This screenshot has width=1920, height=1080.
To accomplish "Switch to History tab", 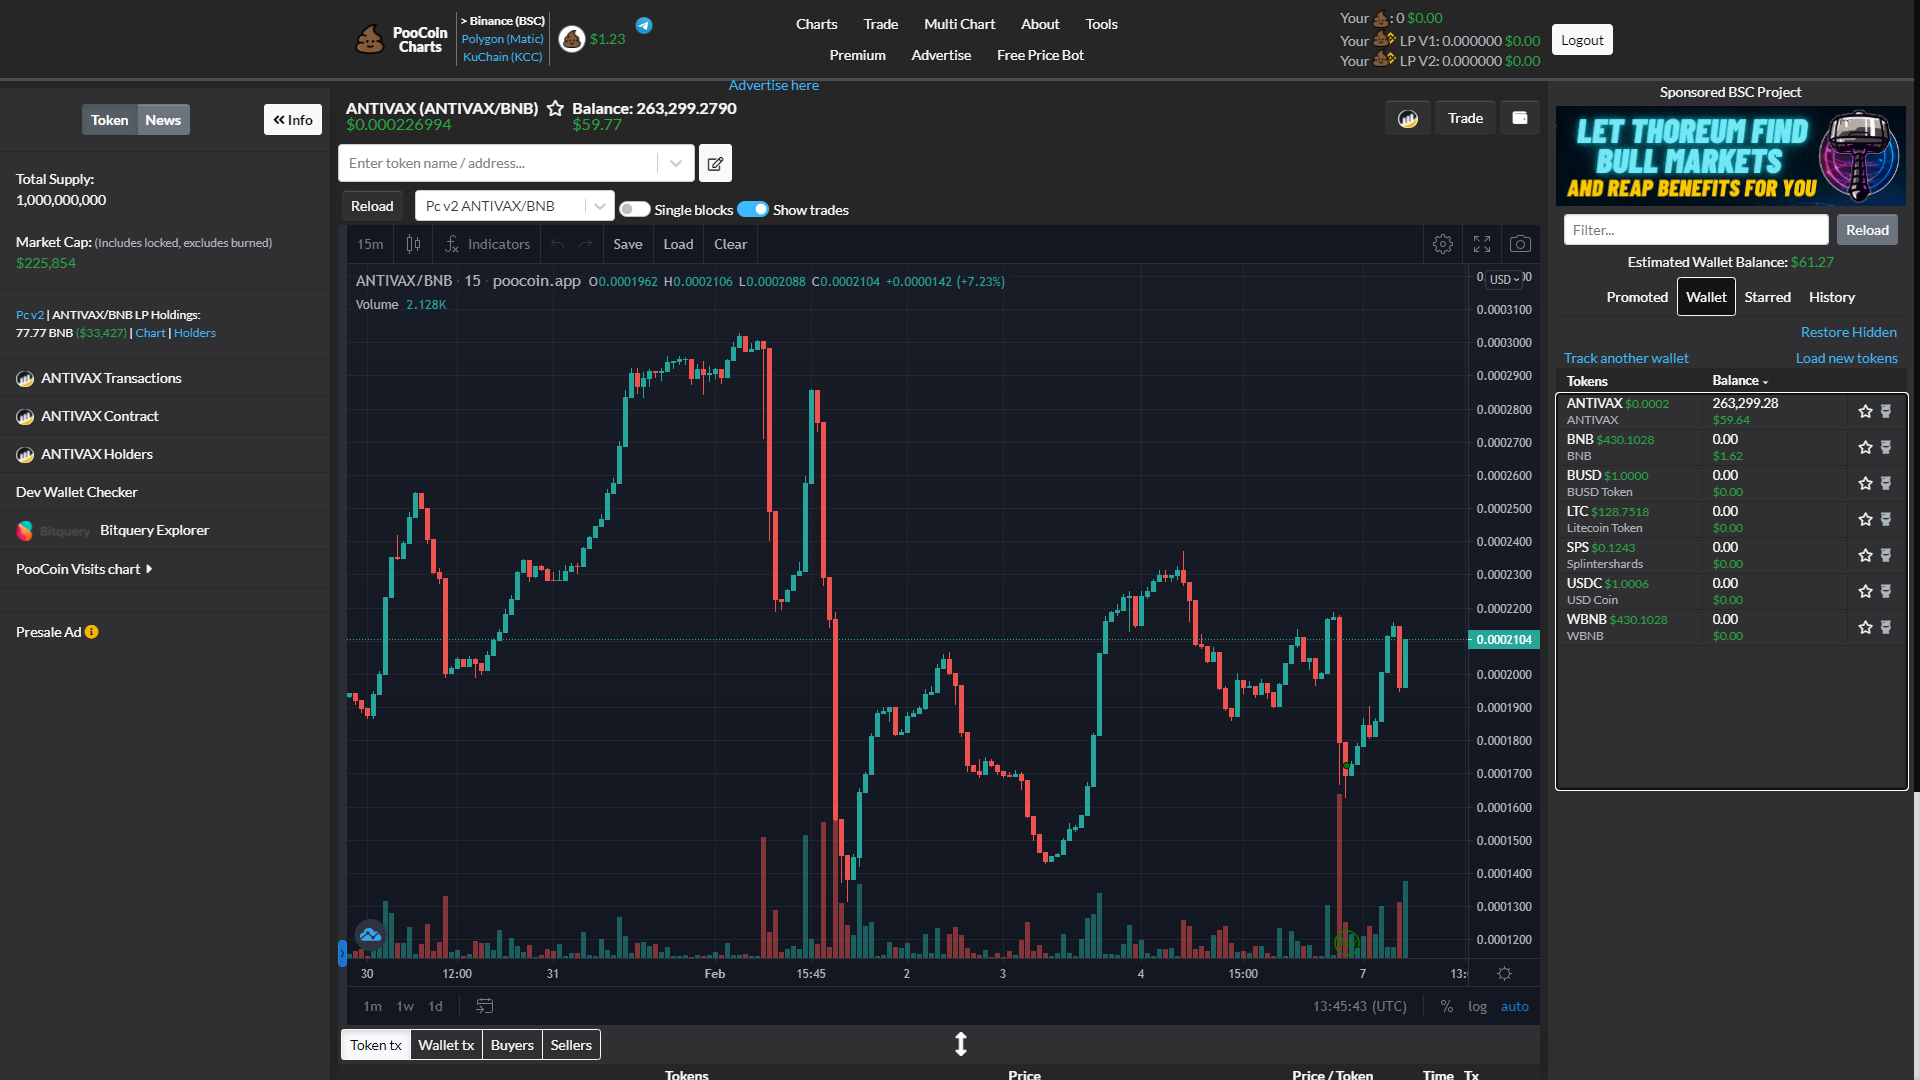I will [x=1831, y=297].
